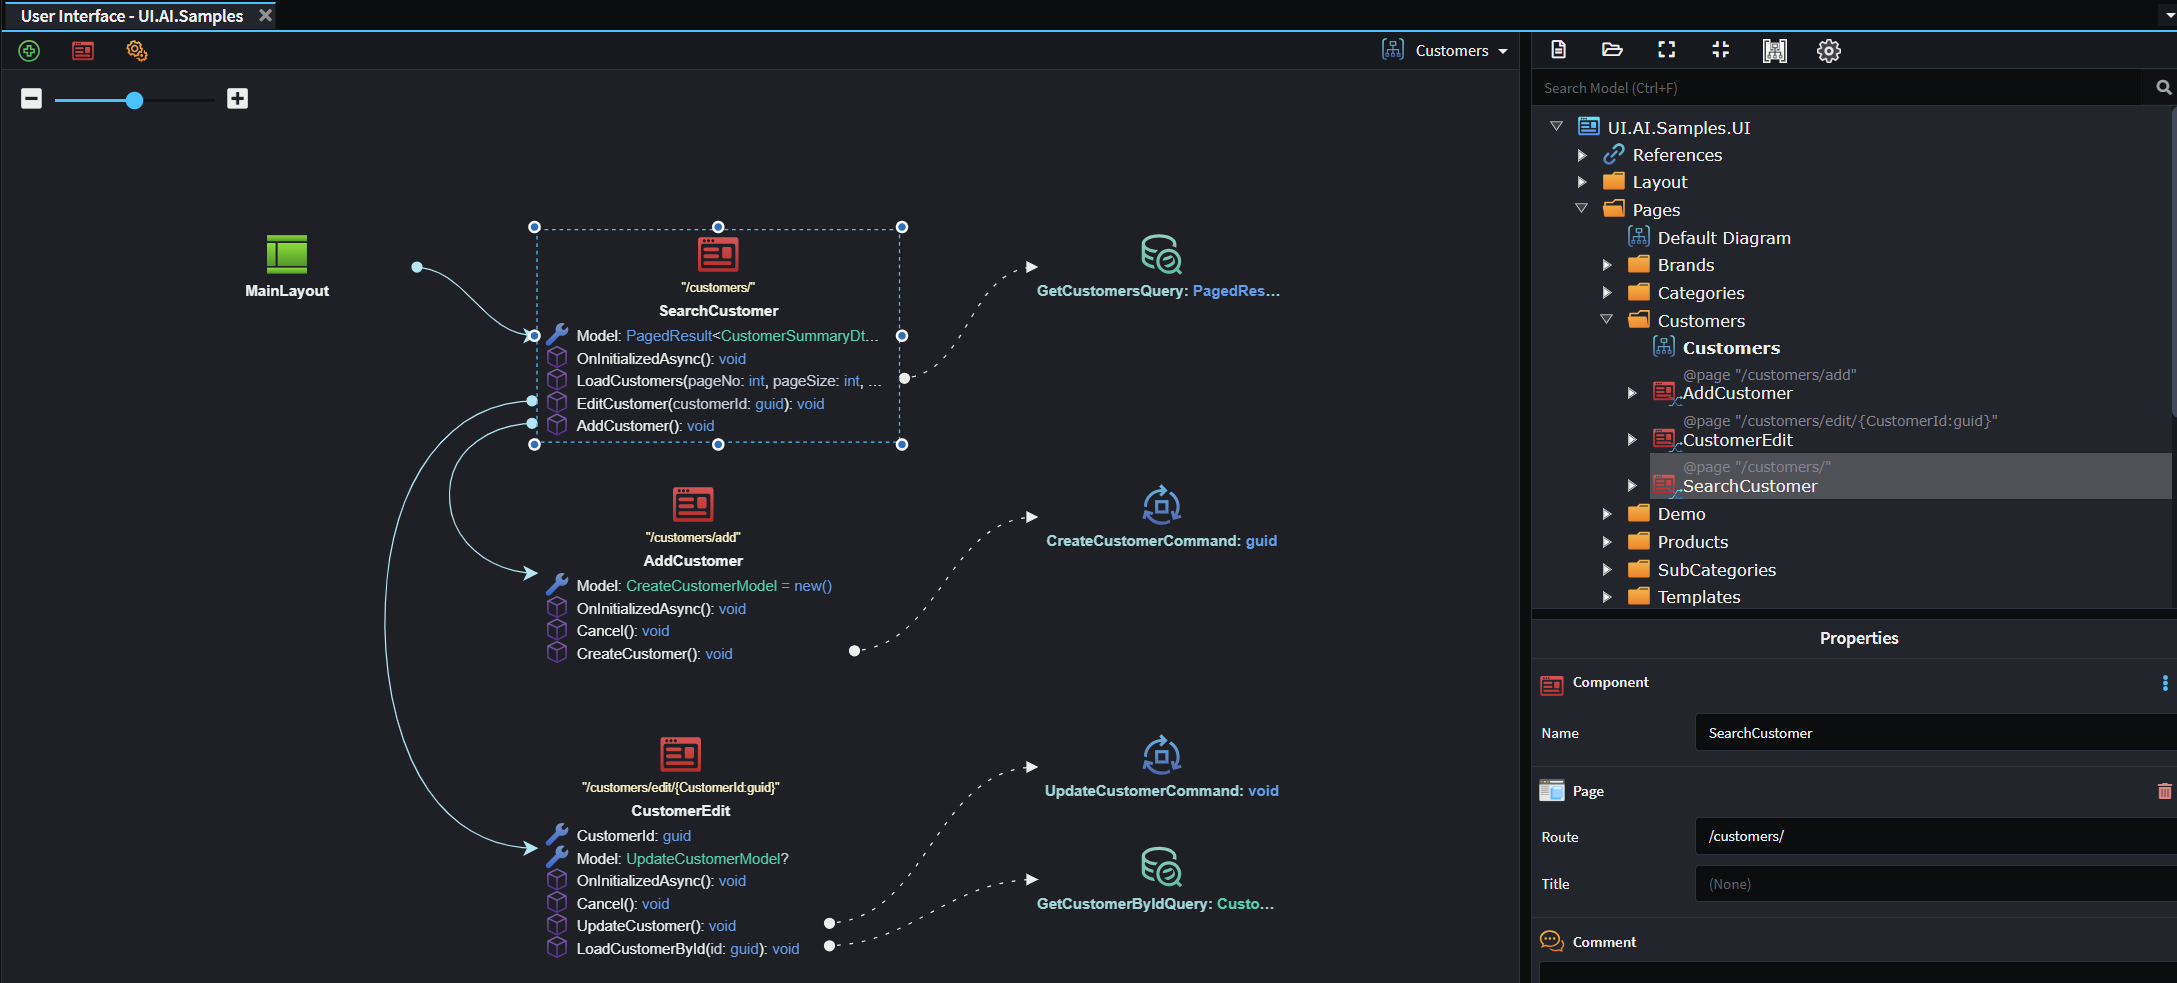Viewport: 2177px width, 983px height.
Task: Collapse the Pages folder in the model tree
Action: (x=1583, y=208)
